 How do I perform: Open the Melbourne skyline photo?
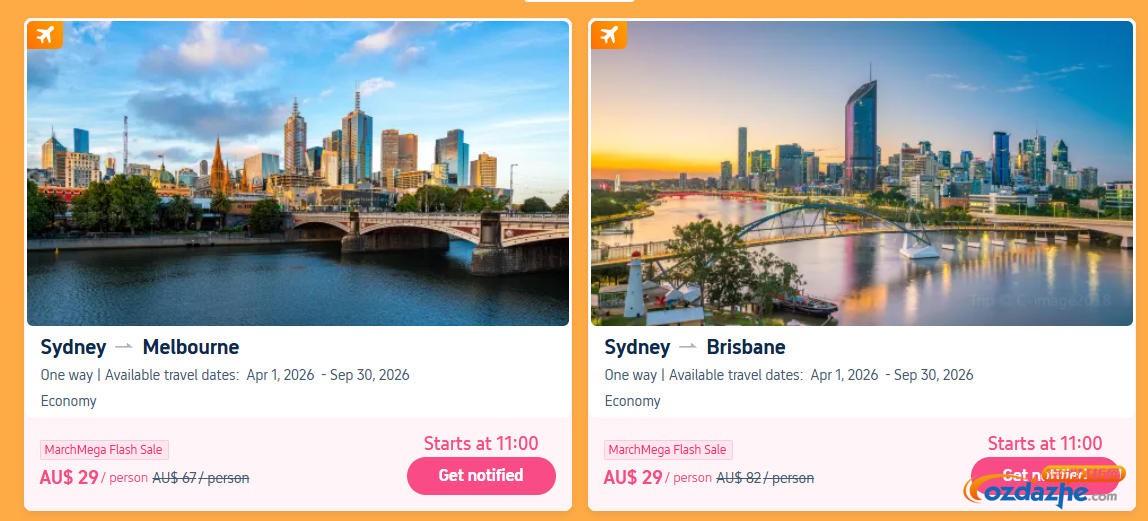point(298,173)
